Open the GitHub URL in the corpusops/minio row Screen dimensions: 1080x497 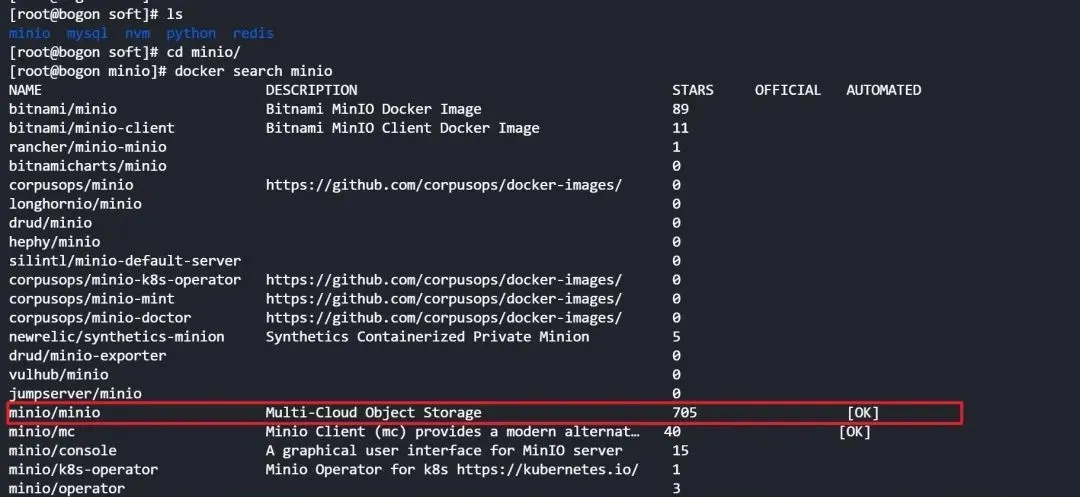(444, 185)
